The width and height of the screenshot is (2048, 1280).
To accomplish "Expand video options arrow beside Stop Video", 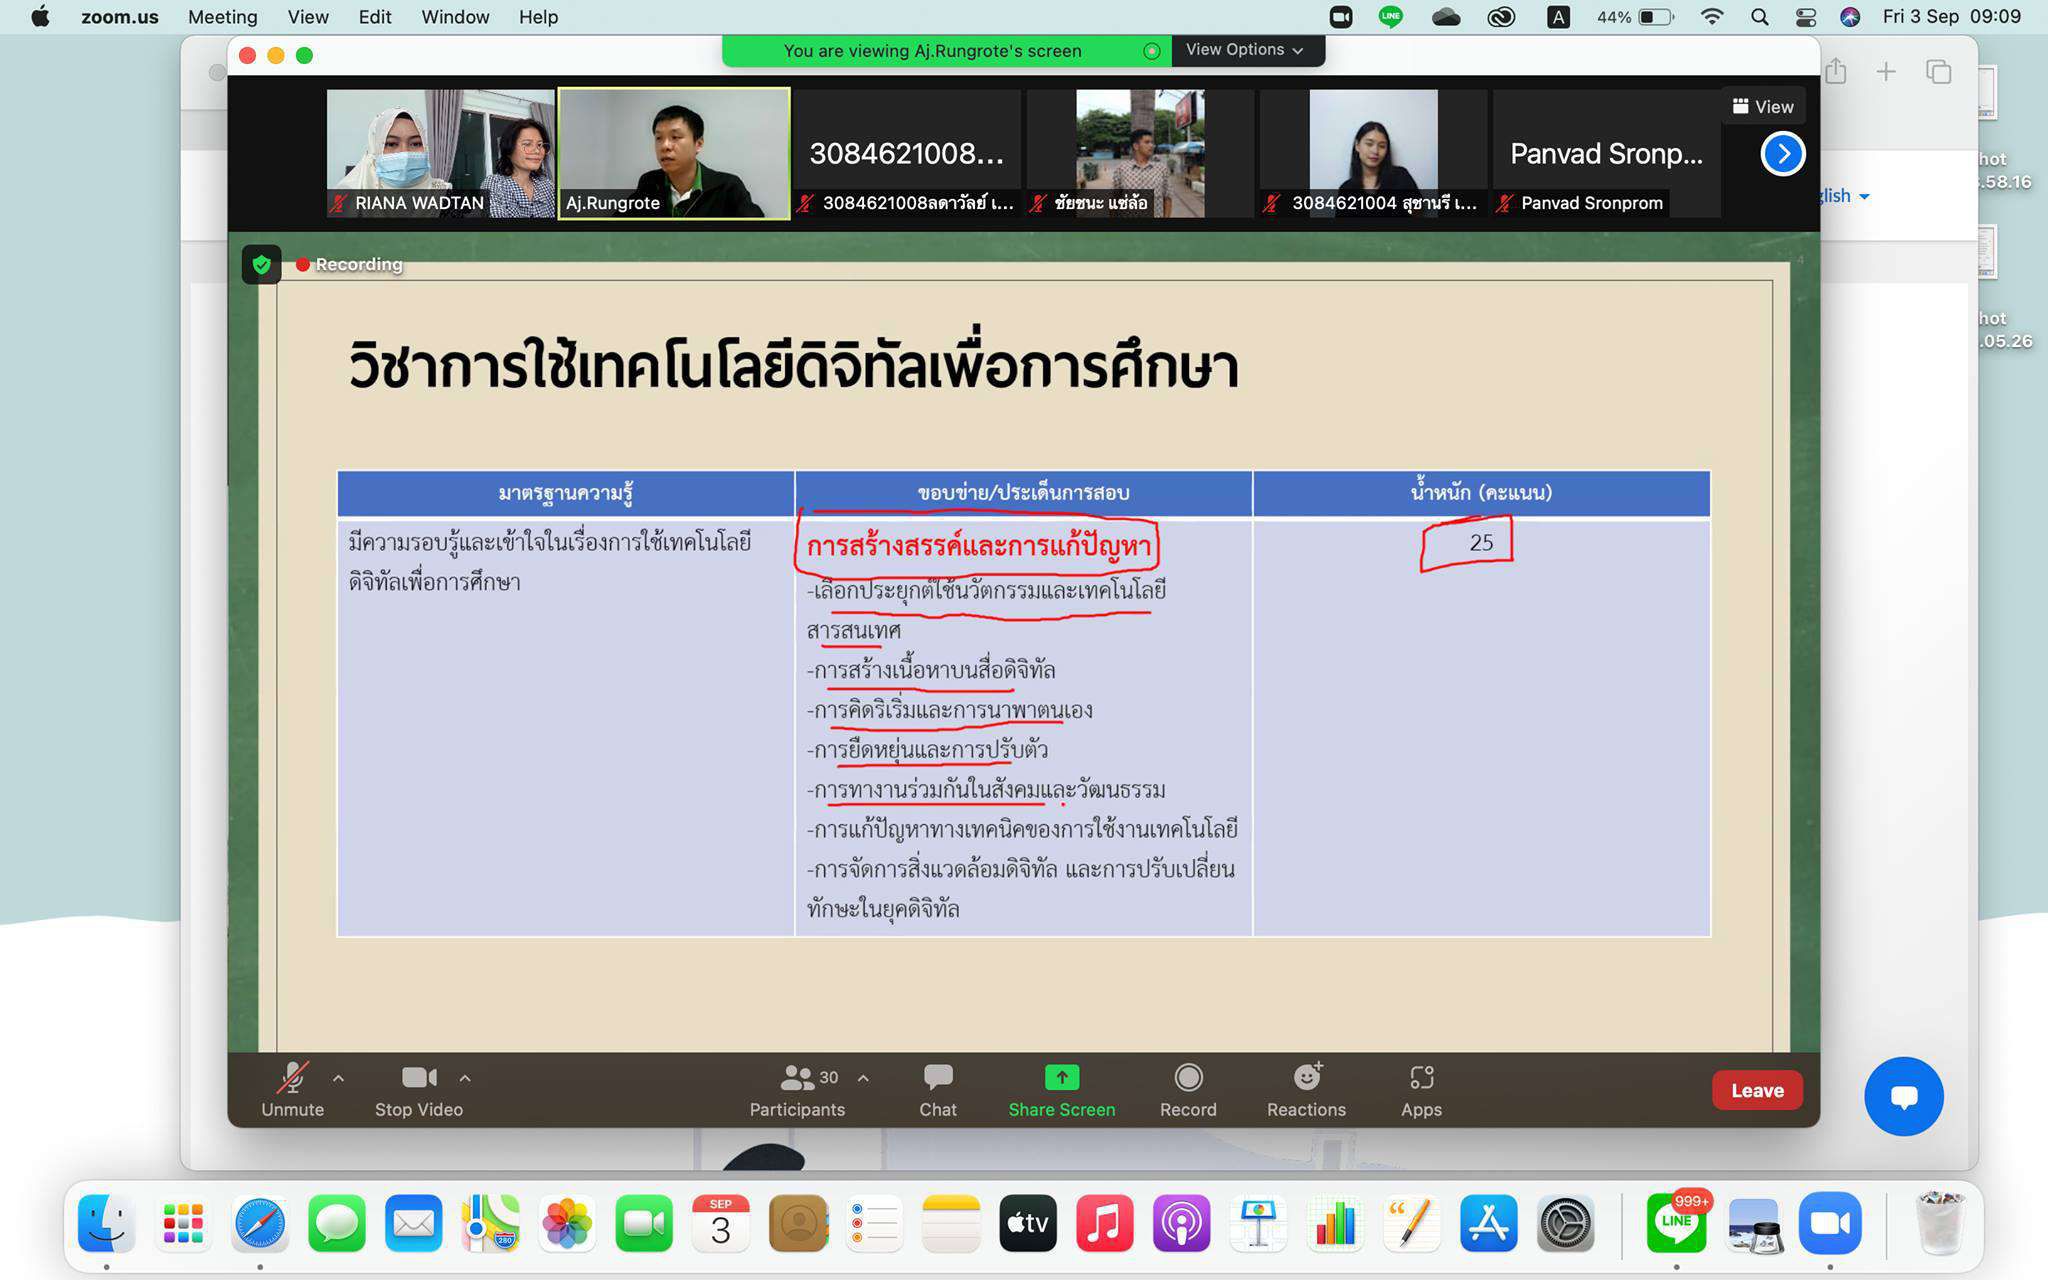I will (x=465, y=1078).
